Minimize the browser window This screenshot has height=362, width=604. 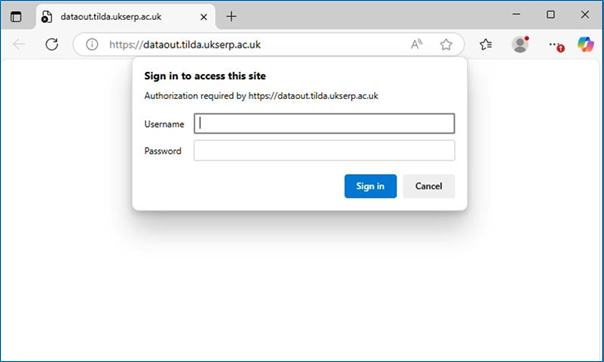click(516, 15)
